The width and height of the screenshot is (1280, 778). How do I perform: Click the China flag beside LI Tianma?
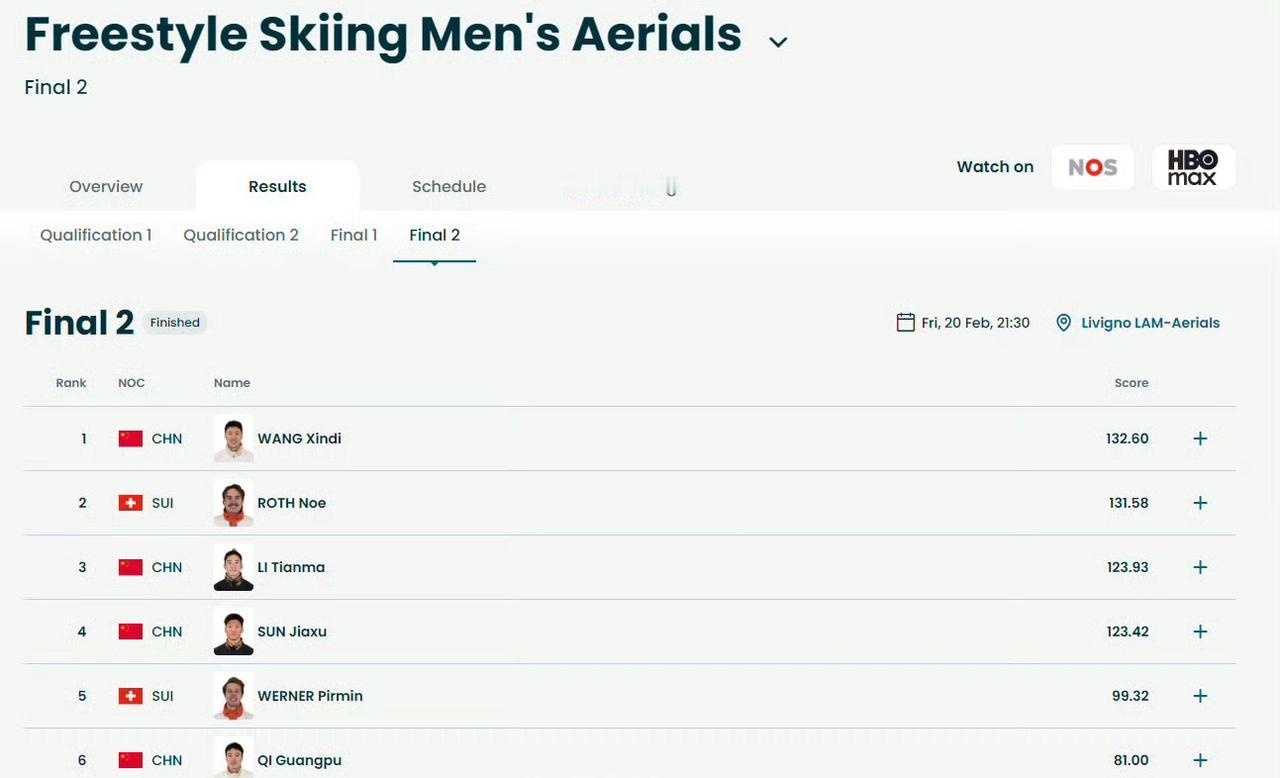coord(131,567)
